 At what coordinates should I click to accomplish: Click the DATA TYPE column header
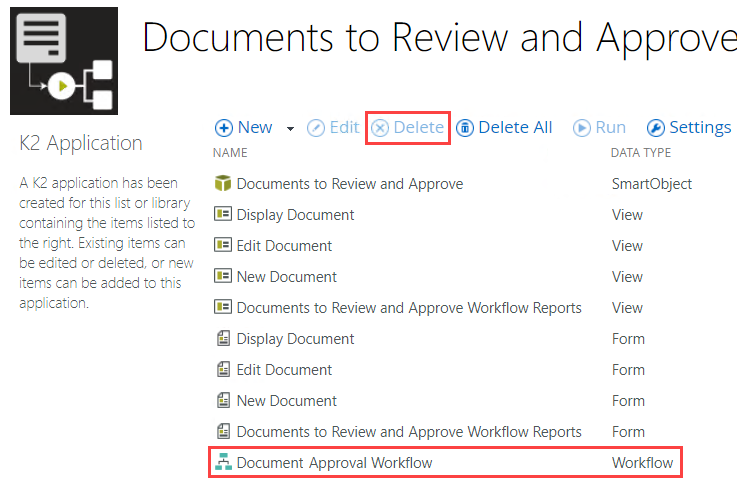click(641, 153)
